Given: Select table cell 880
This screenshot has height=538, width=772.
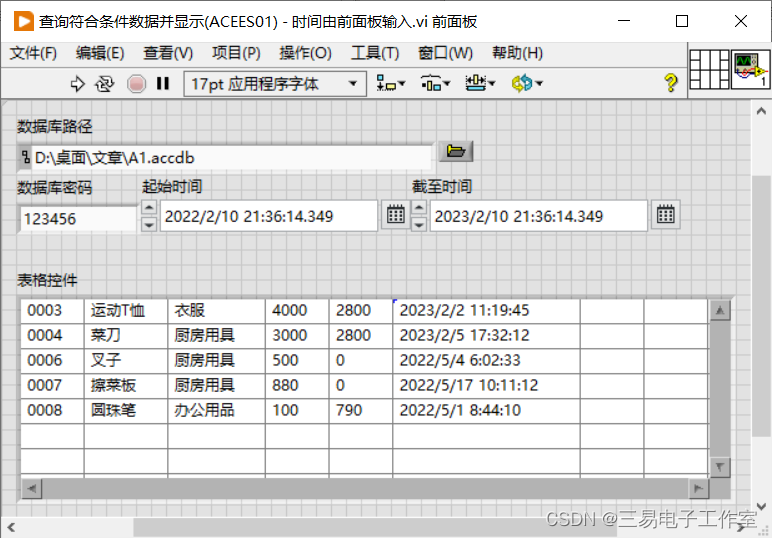Looking at the screenshot, I should point(297,385).
